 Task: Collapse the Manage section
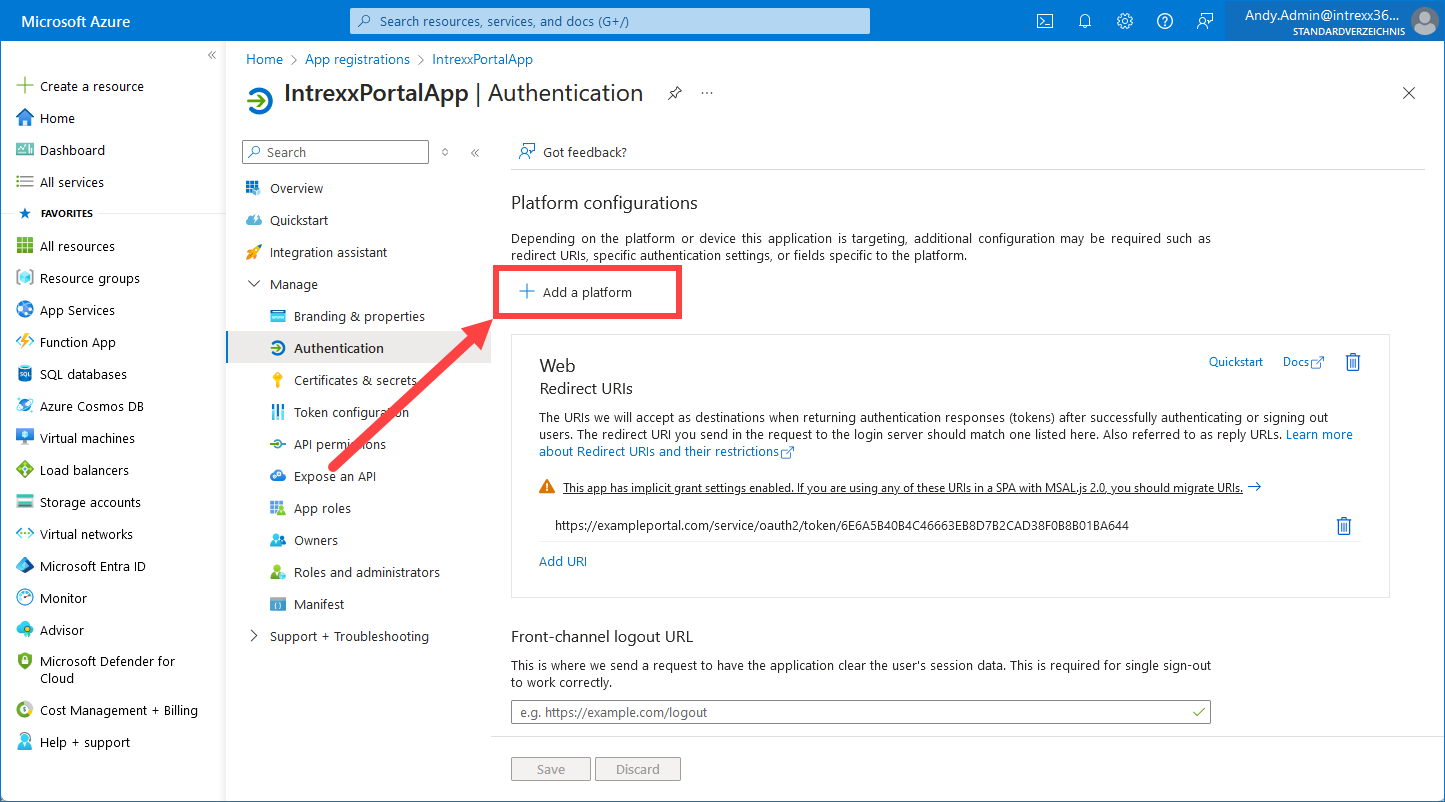point(253,284)
